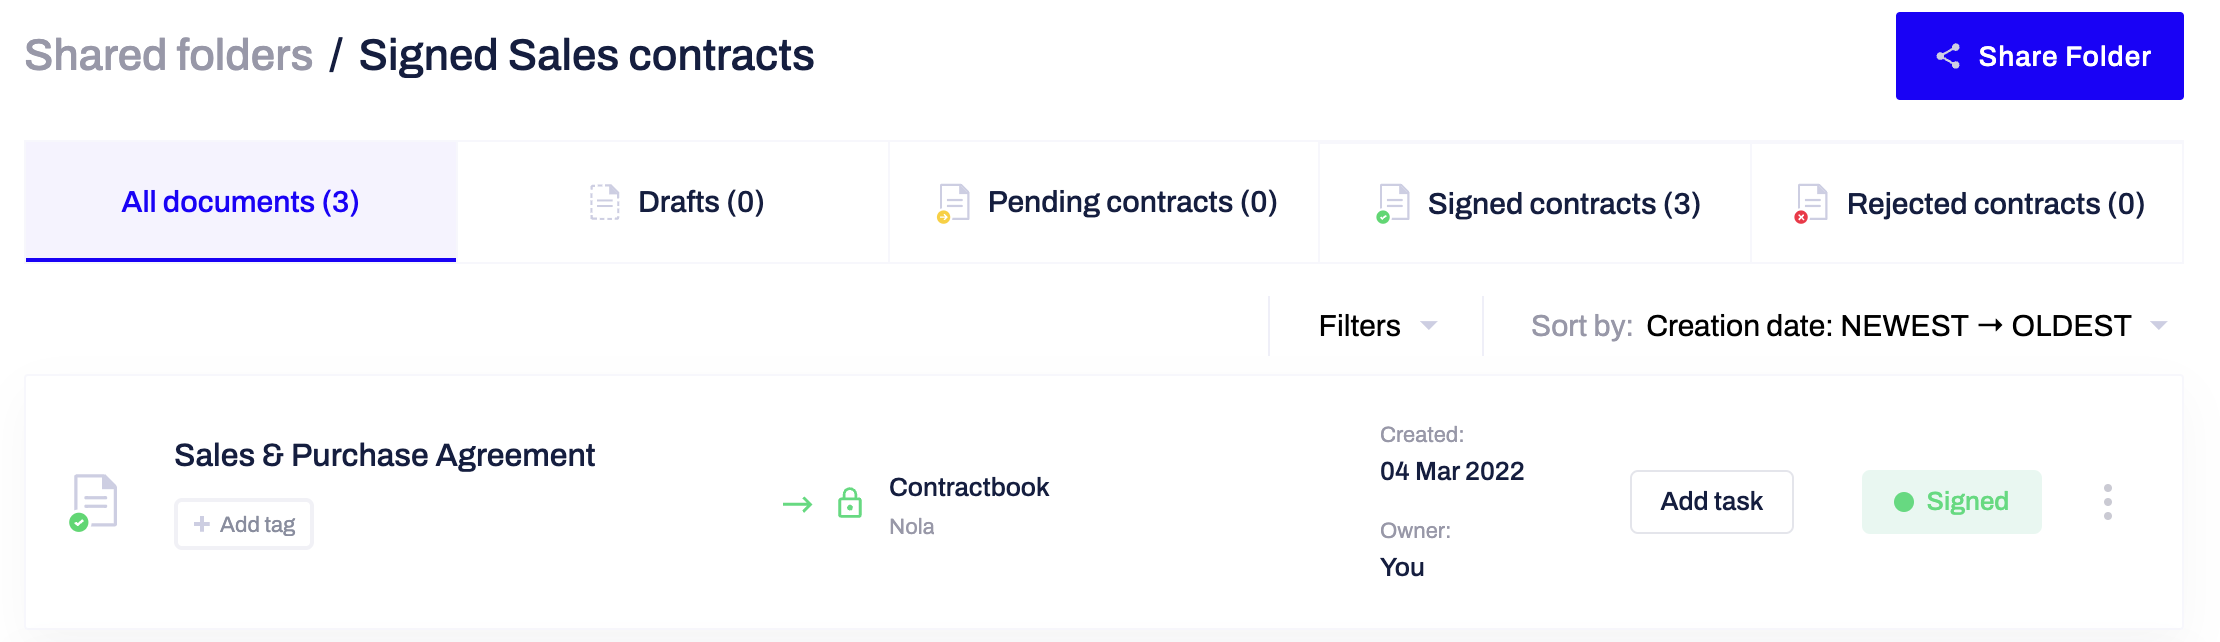The image size is (2220, 642).
Task: Click the Rejected contracts red-x document icon
Action: [1810, 203]
